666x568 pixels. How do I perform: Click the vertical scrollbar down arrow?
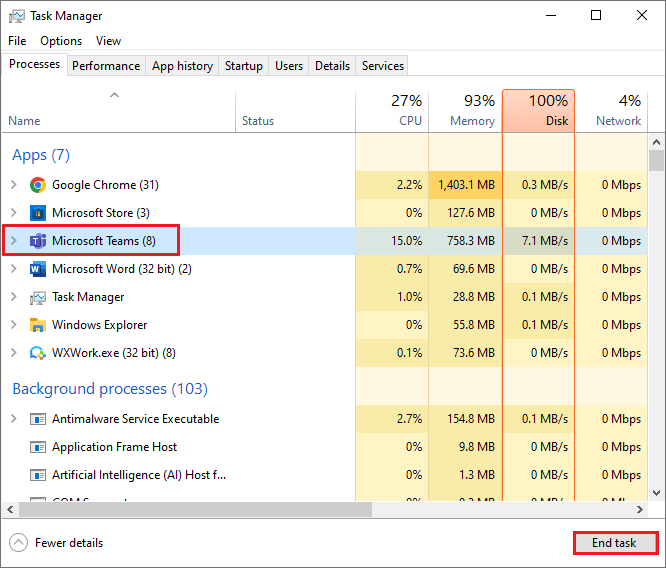(x=656, y=493)
